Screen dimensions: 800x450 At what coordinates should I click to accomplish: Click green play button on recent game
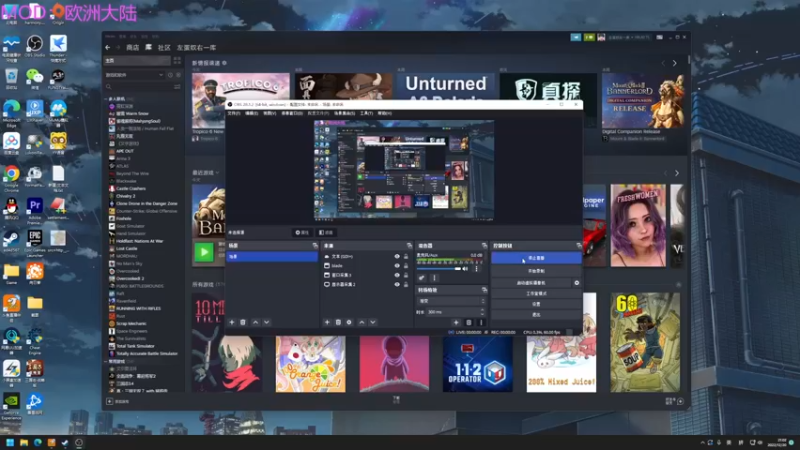click(204, 252)
